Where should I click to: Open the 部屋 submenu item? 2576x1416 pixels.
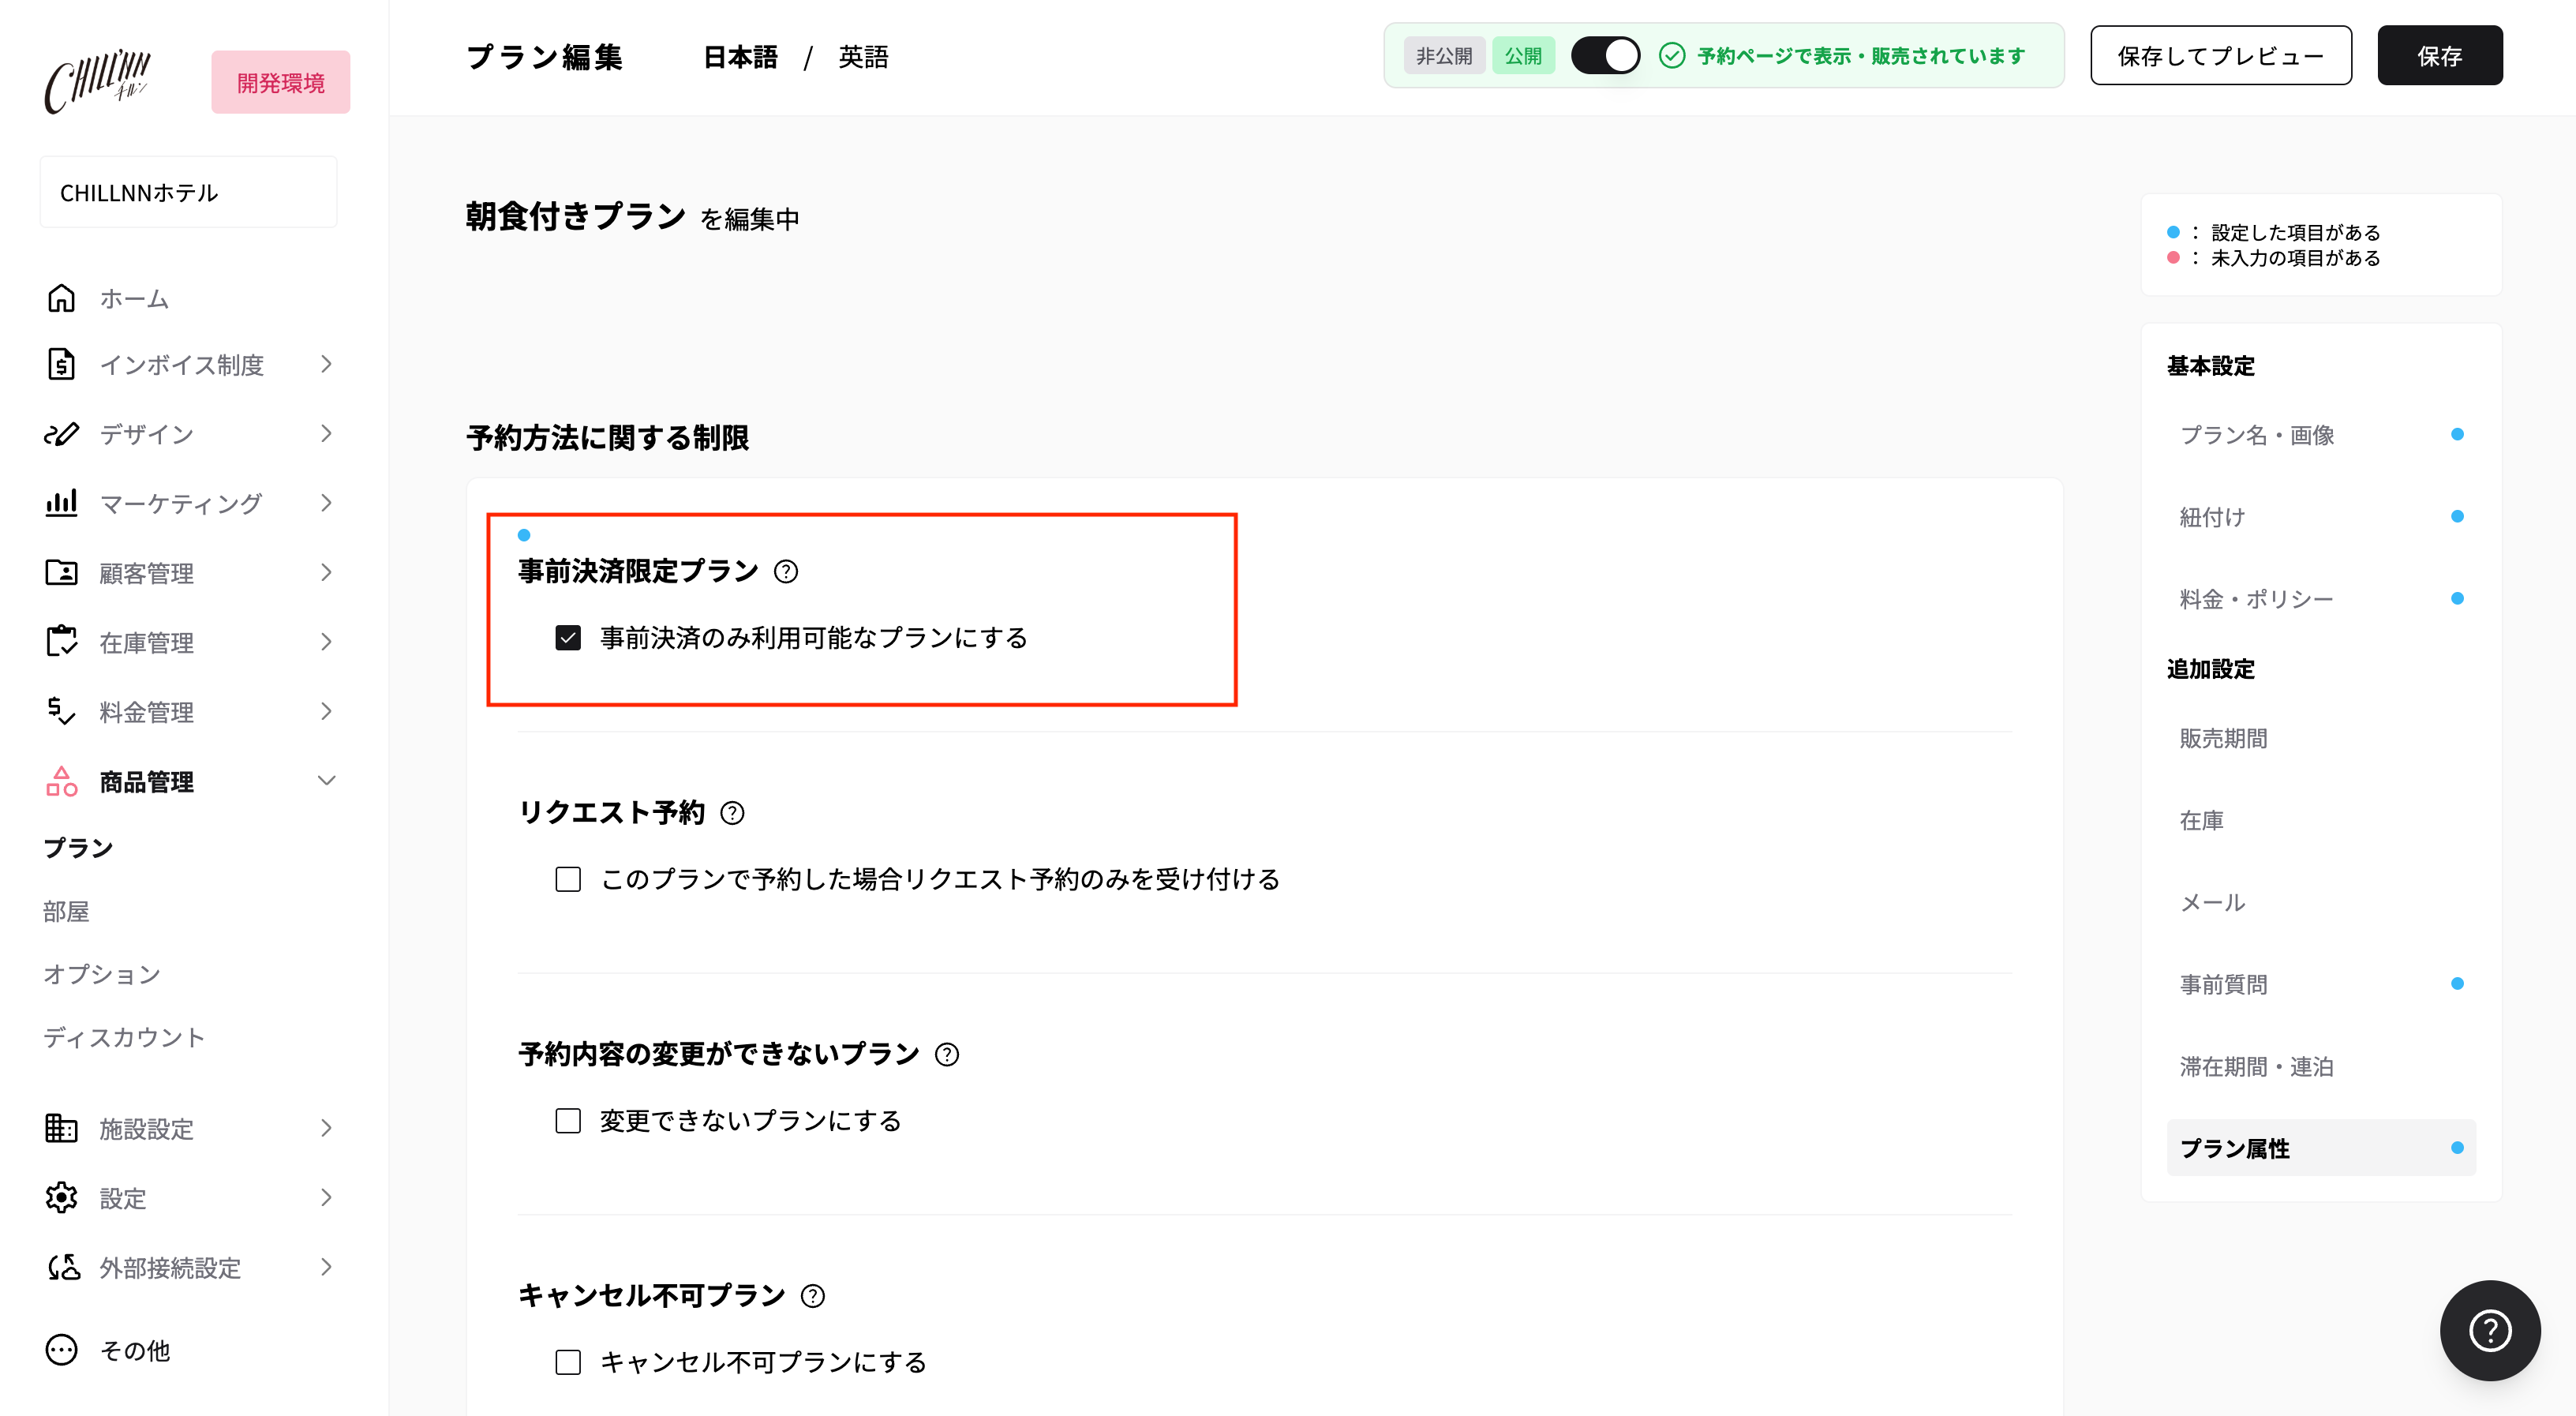(66, 911)
